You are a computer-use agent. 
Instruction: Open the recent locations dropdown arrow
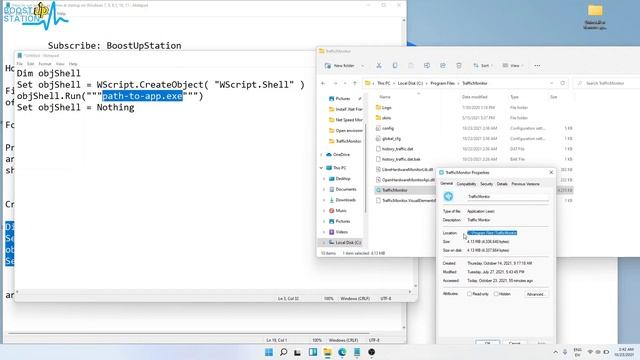tap(345, 83)
